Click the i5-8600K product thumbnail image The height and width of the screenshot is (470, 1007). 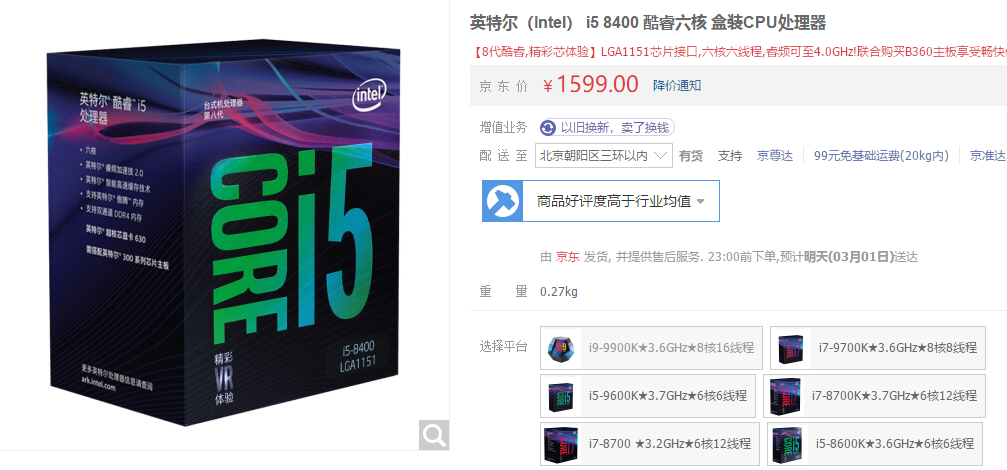pyautogui.click(x=788, y=444)
